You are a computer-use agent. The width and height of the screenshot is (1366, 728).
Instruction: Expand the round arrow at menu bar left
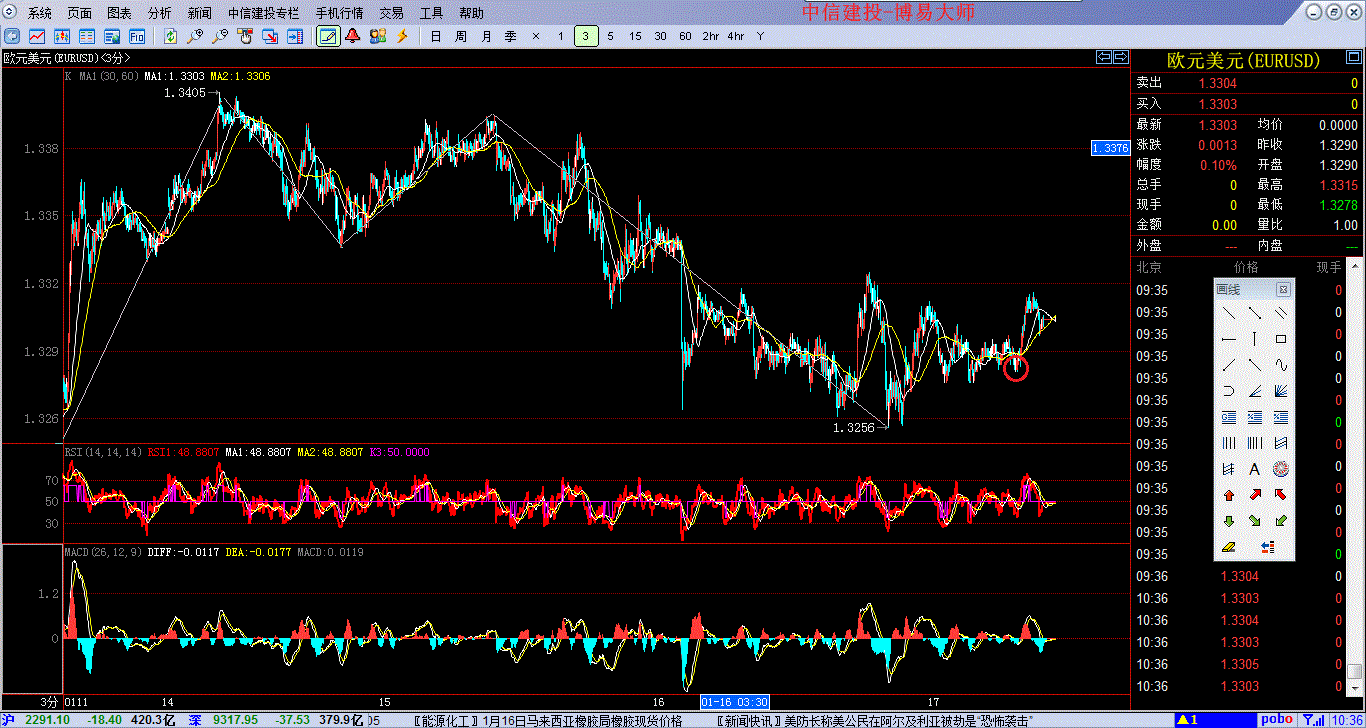click(x=10, y=13)
